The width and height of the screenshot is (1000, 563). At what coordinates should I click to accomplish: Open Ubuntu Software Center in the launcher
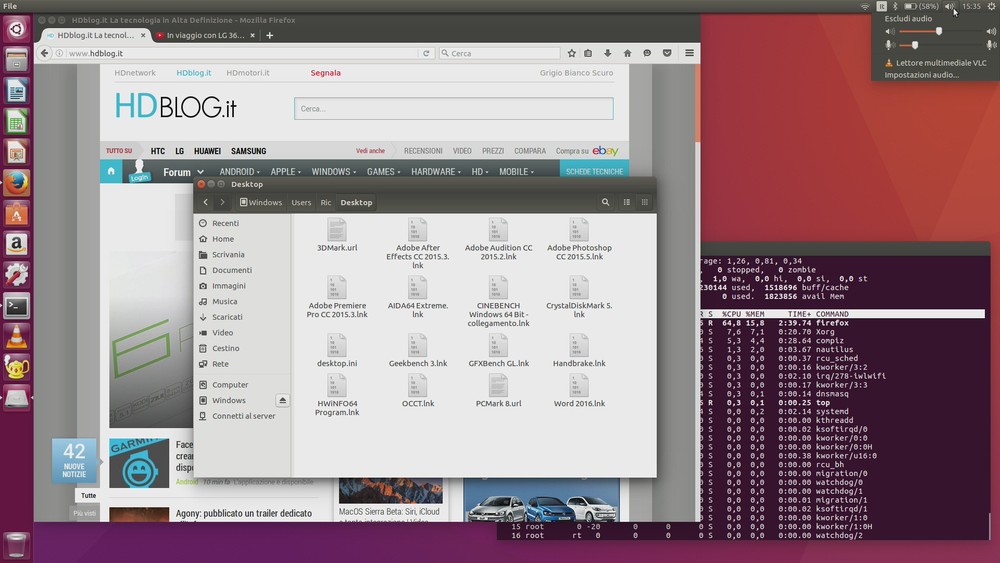(x=17, y=214)
